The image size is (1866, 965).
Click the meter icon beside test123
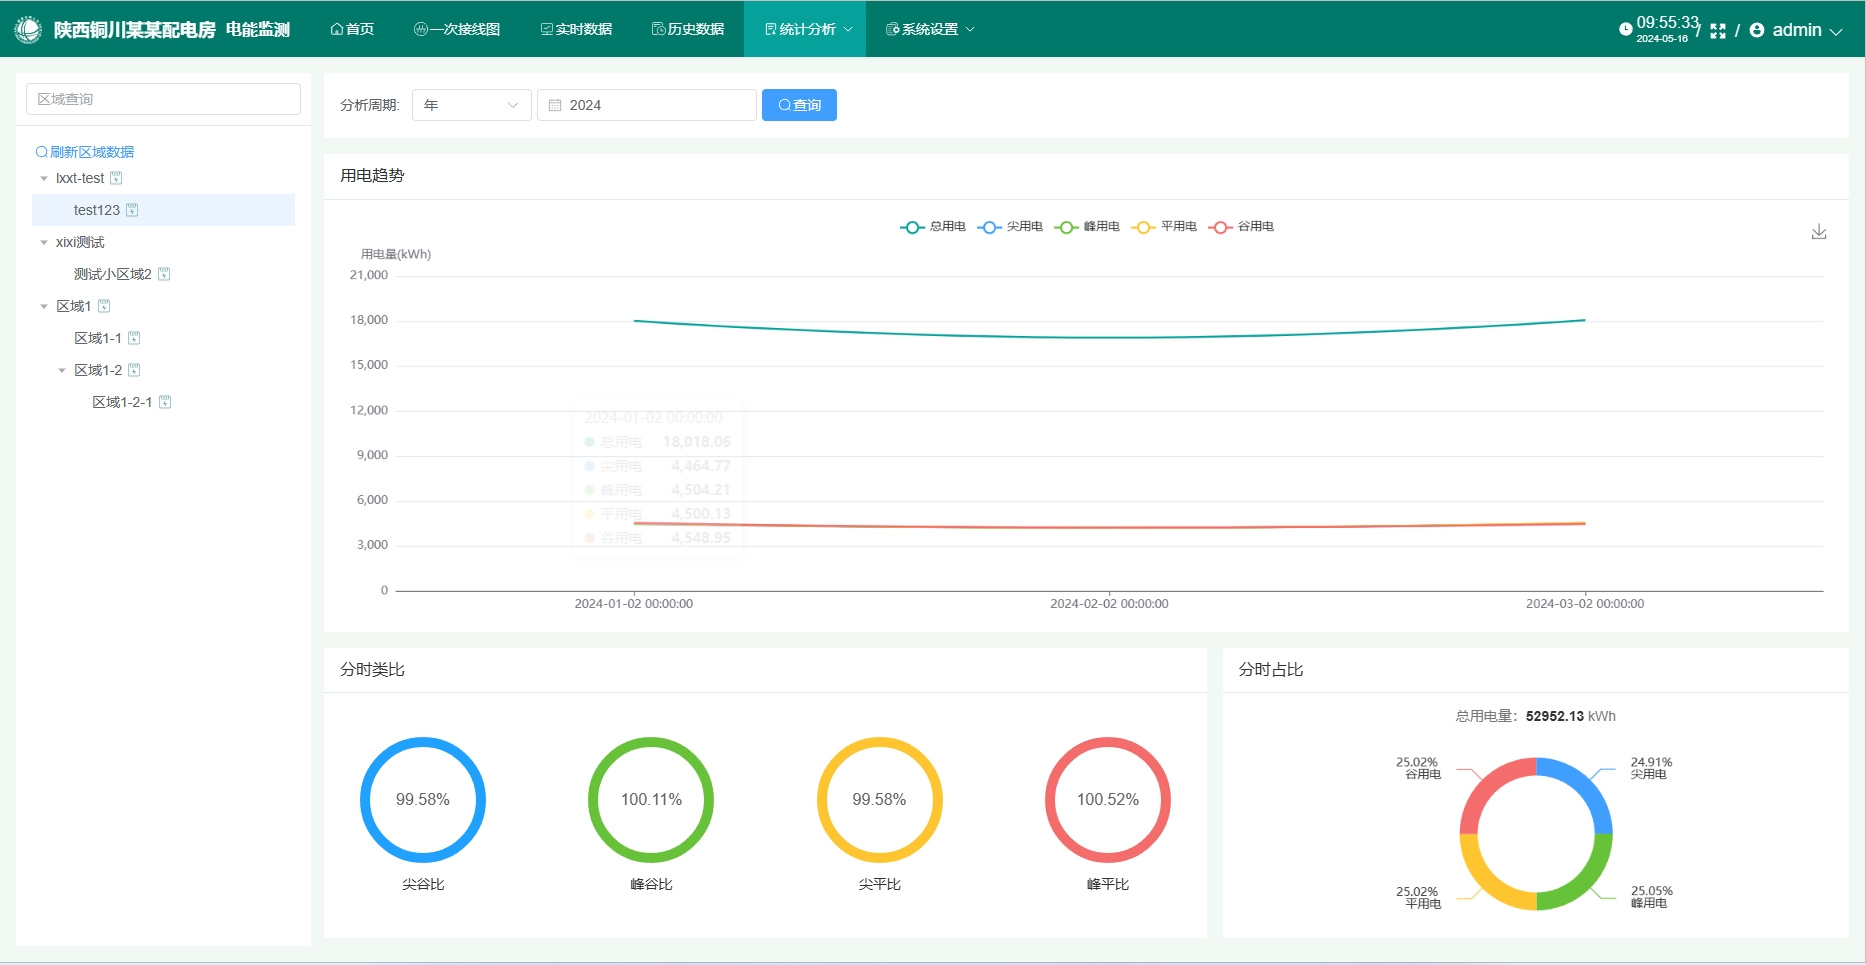132,210
